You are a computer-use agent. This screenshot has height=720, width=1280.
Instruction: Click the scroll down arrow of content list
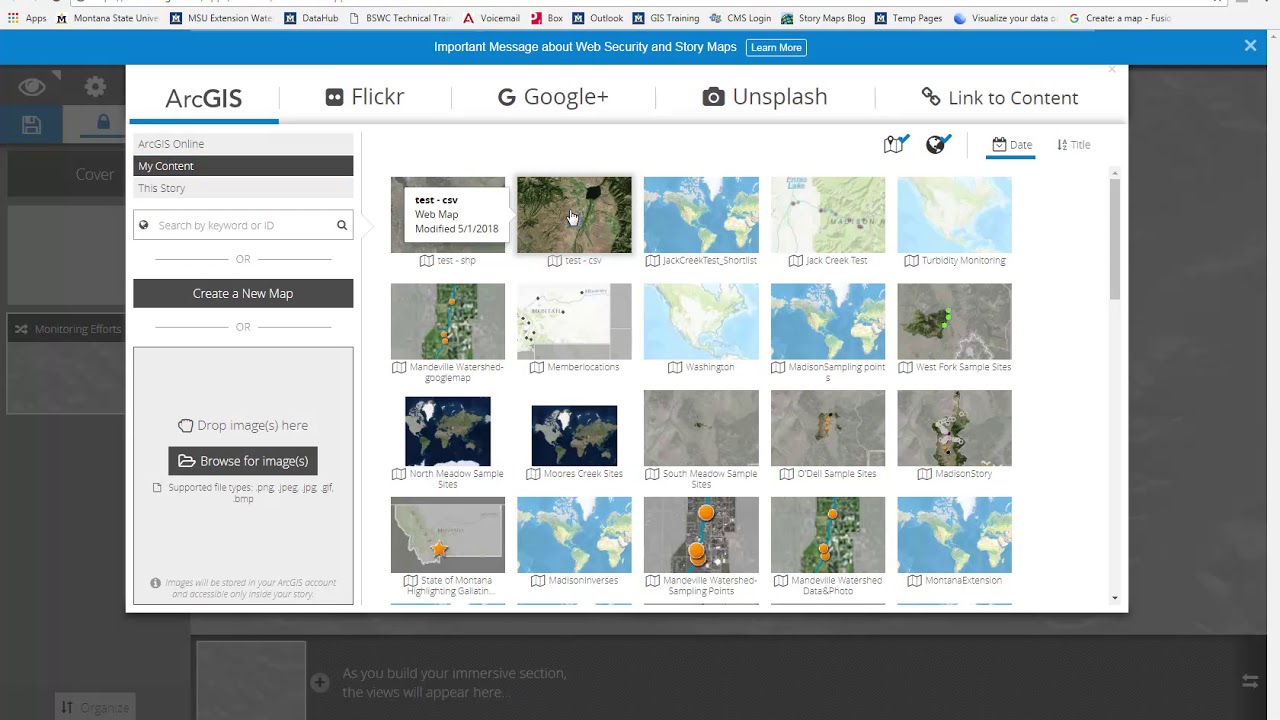1115,598
